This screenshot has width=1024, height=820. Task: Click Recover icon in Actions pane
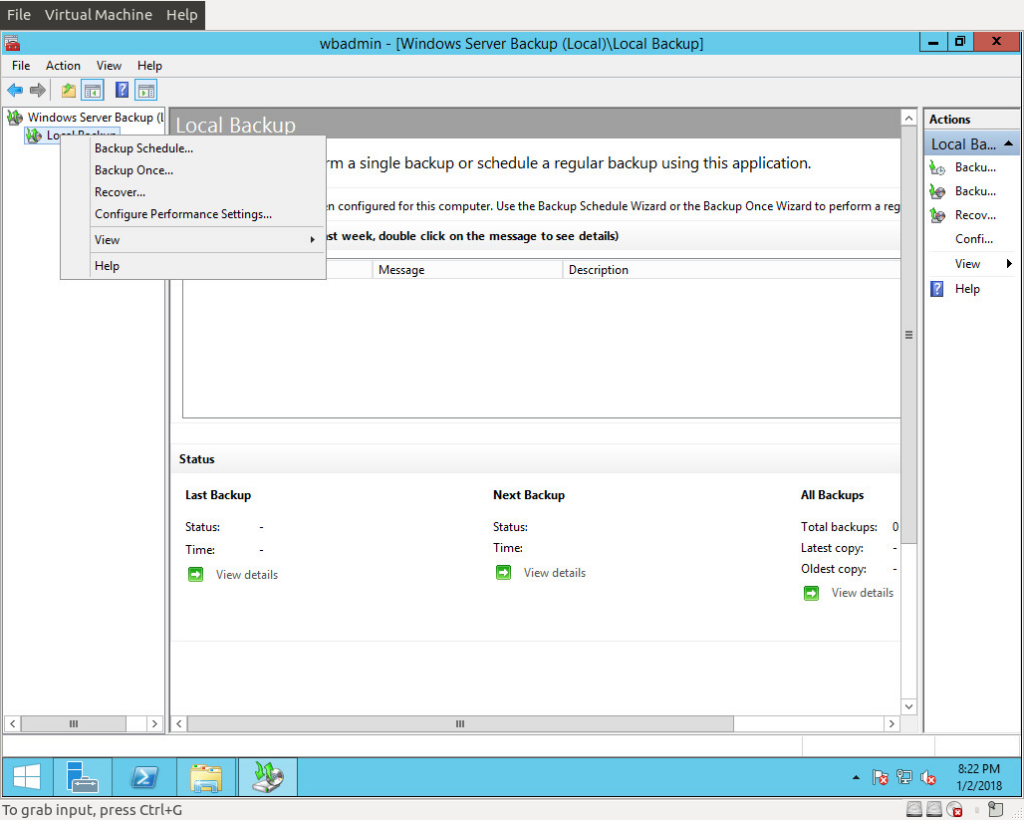coord(938,215)
